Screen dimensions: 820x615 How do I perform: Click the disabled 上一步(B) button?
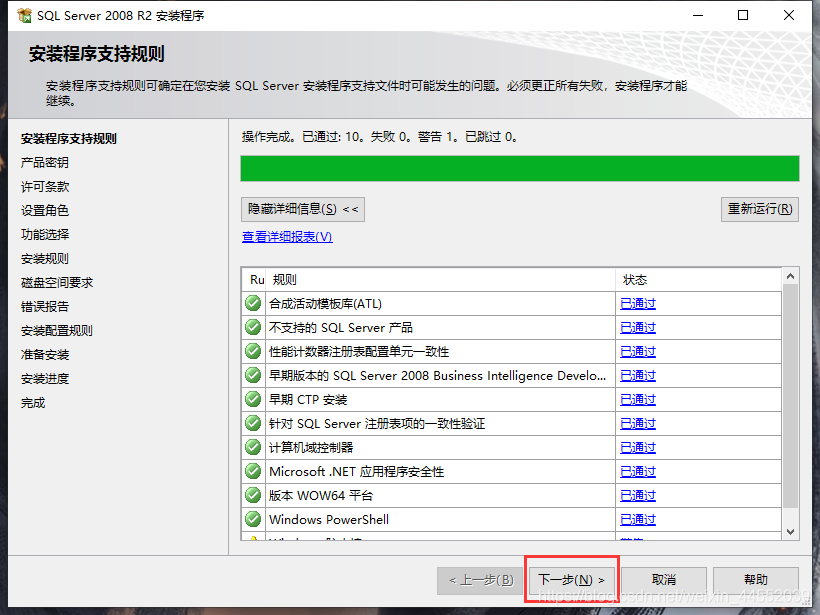[x=481, y=580]
